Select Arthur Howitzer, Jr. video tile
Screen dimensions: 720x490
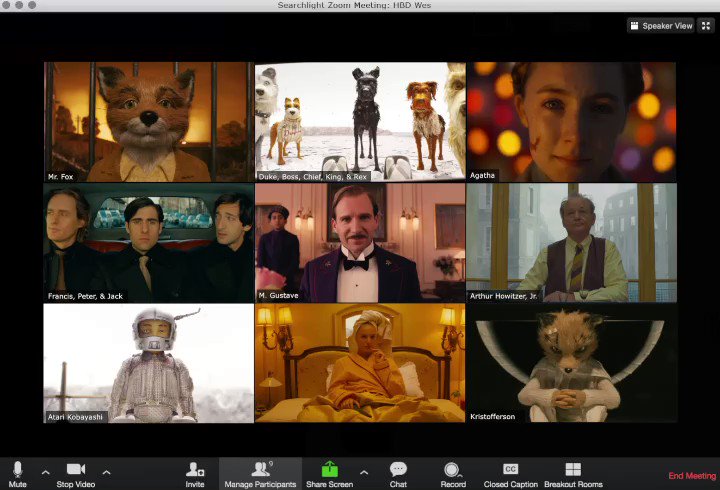571,242
